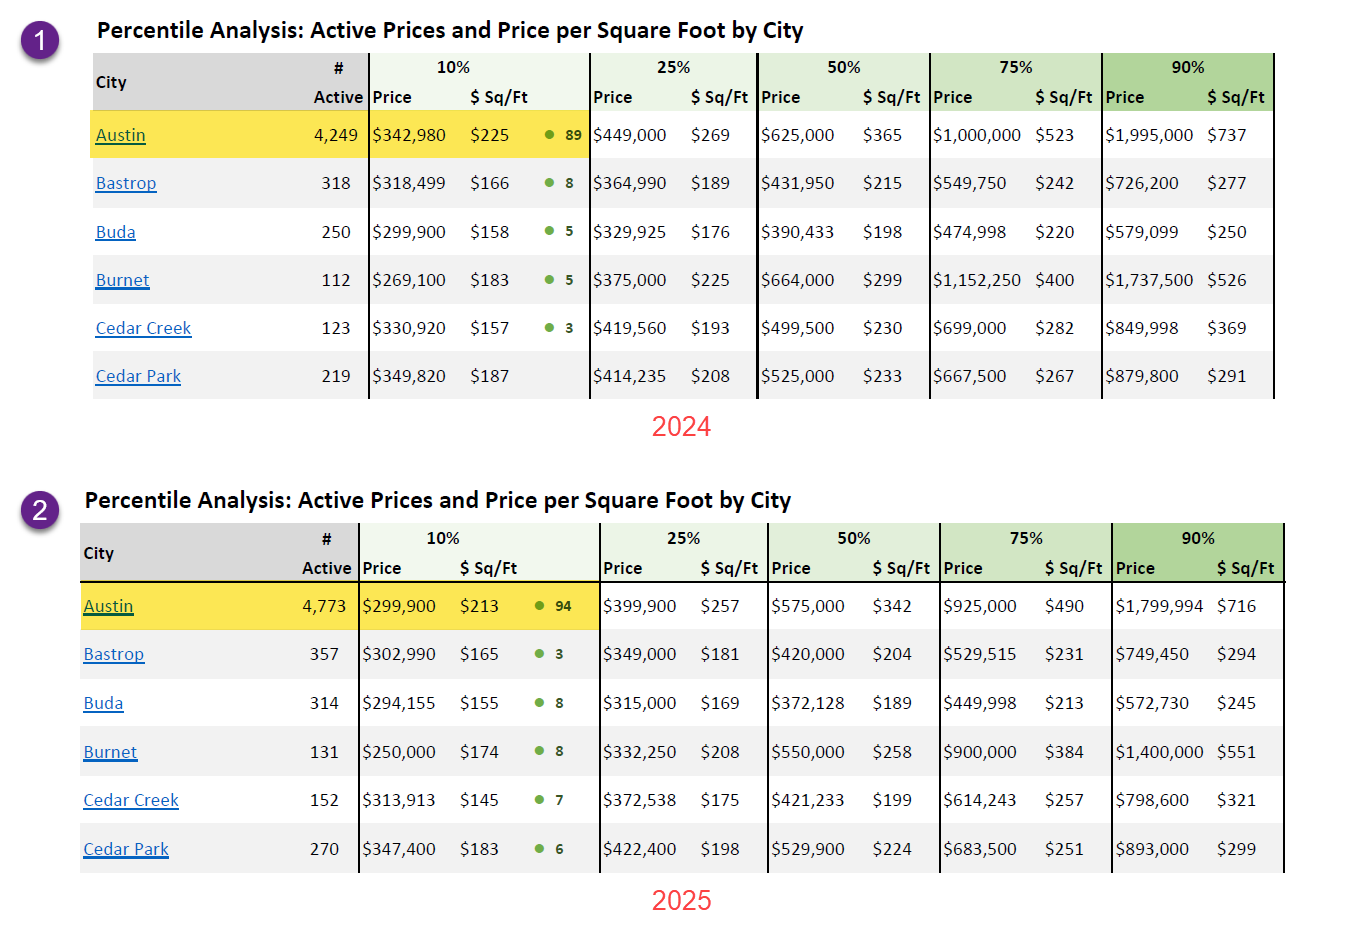This screenshot has height=944, width=1366.
Task: Click green dot in 2025 Cedar Park row
Action: tap(539, 849)
